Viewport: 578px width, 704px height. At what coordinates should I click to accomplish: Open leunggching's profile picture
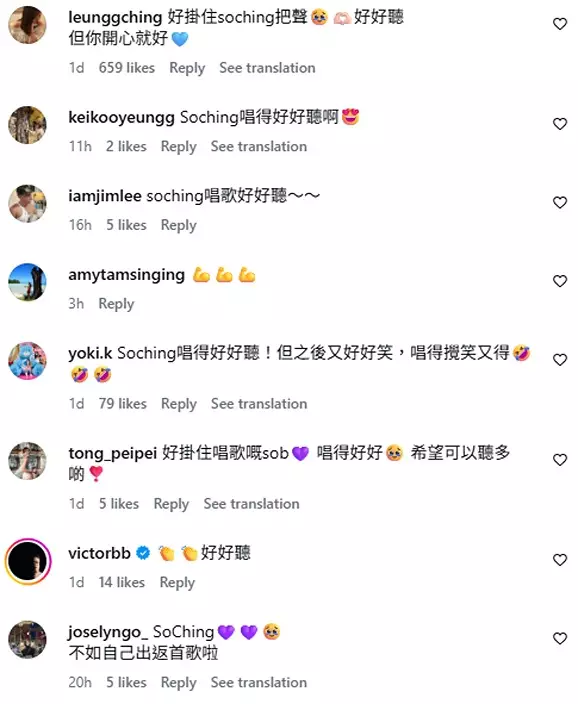point(27,25)
